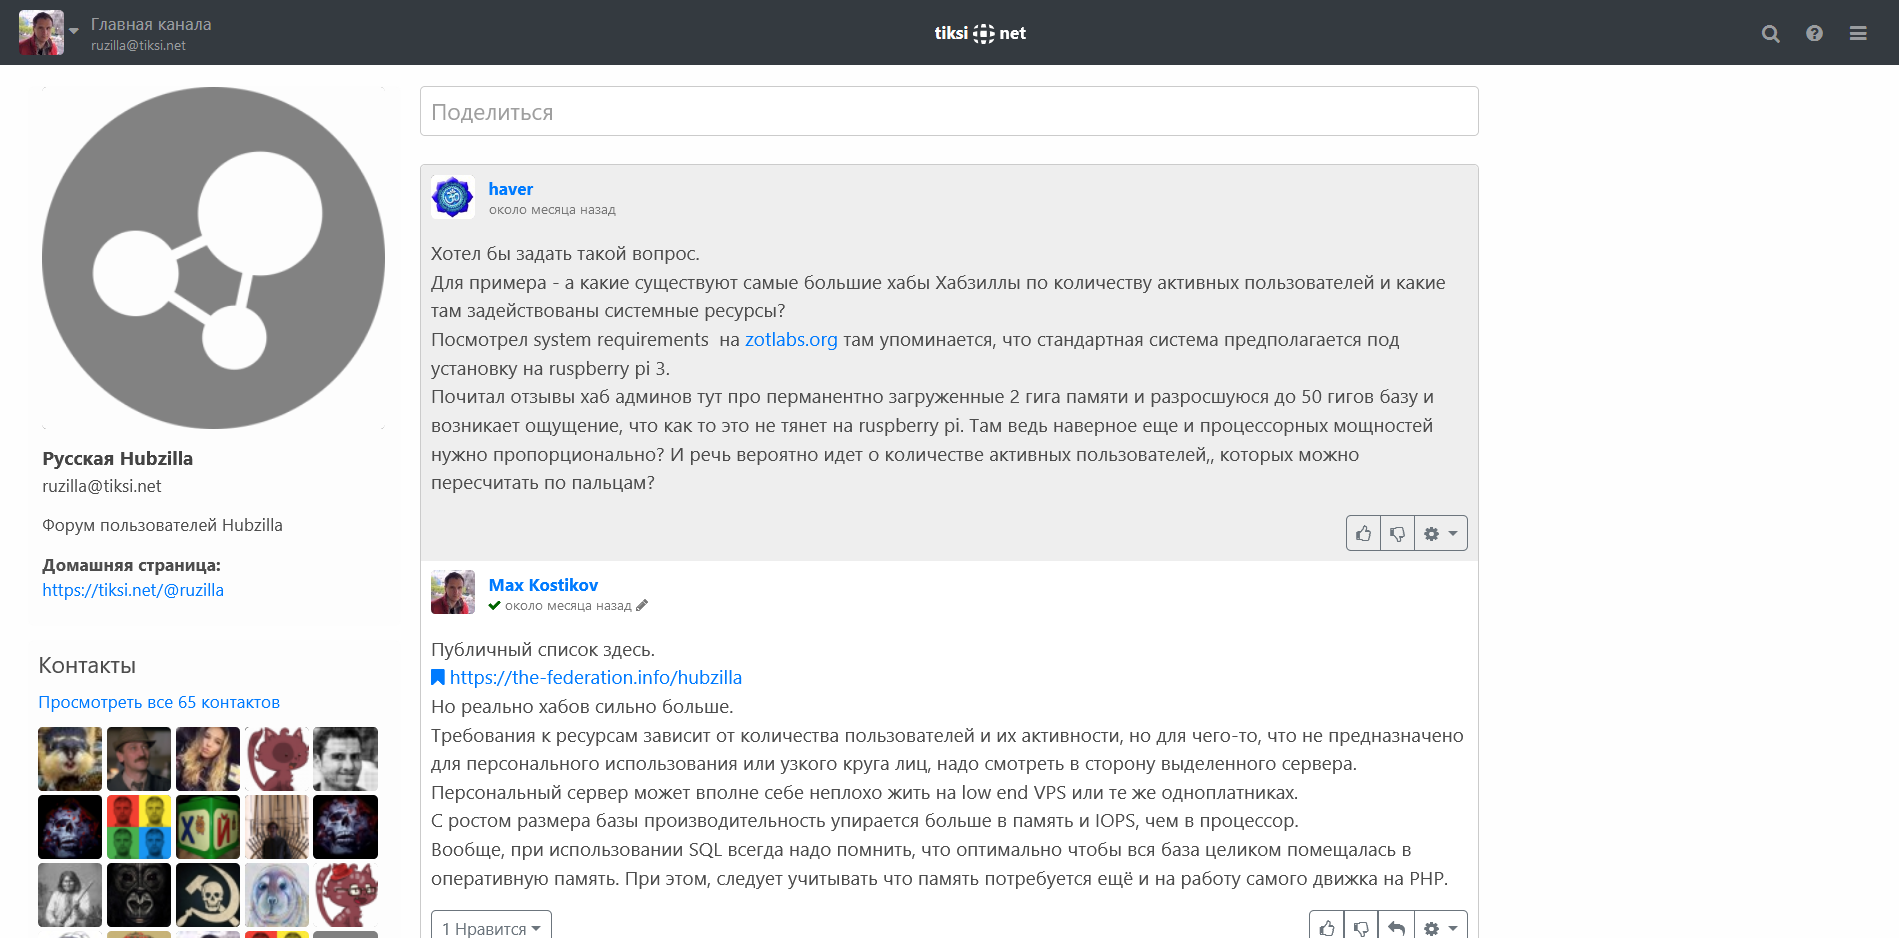Click the search magnifier icon in navbar
The height and width of the screenshot is (938, 1899).
pos(1770,33)
